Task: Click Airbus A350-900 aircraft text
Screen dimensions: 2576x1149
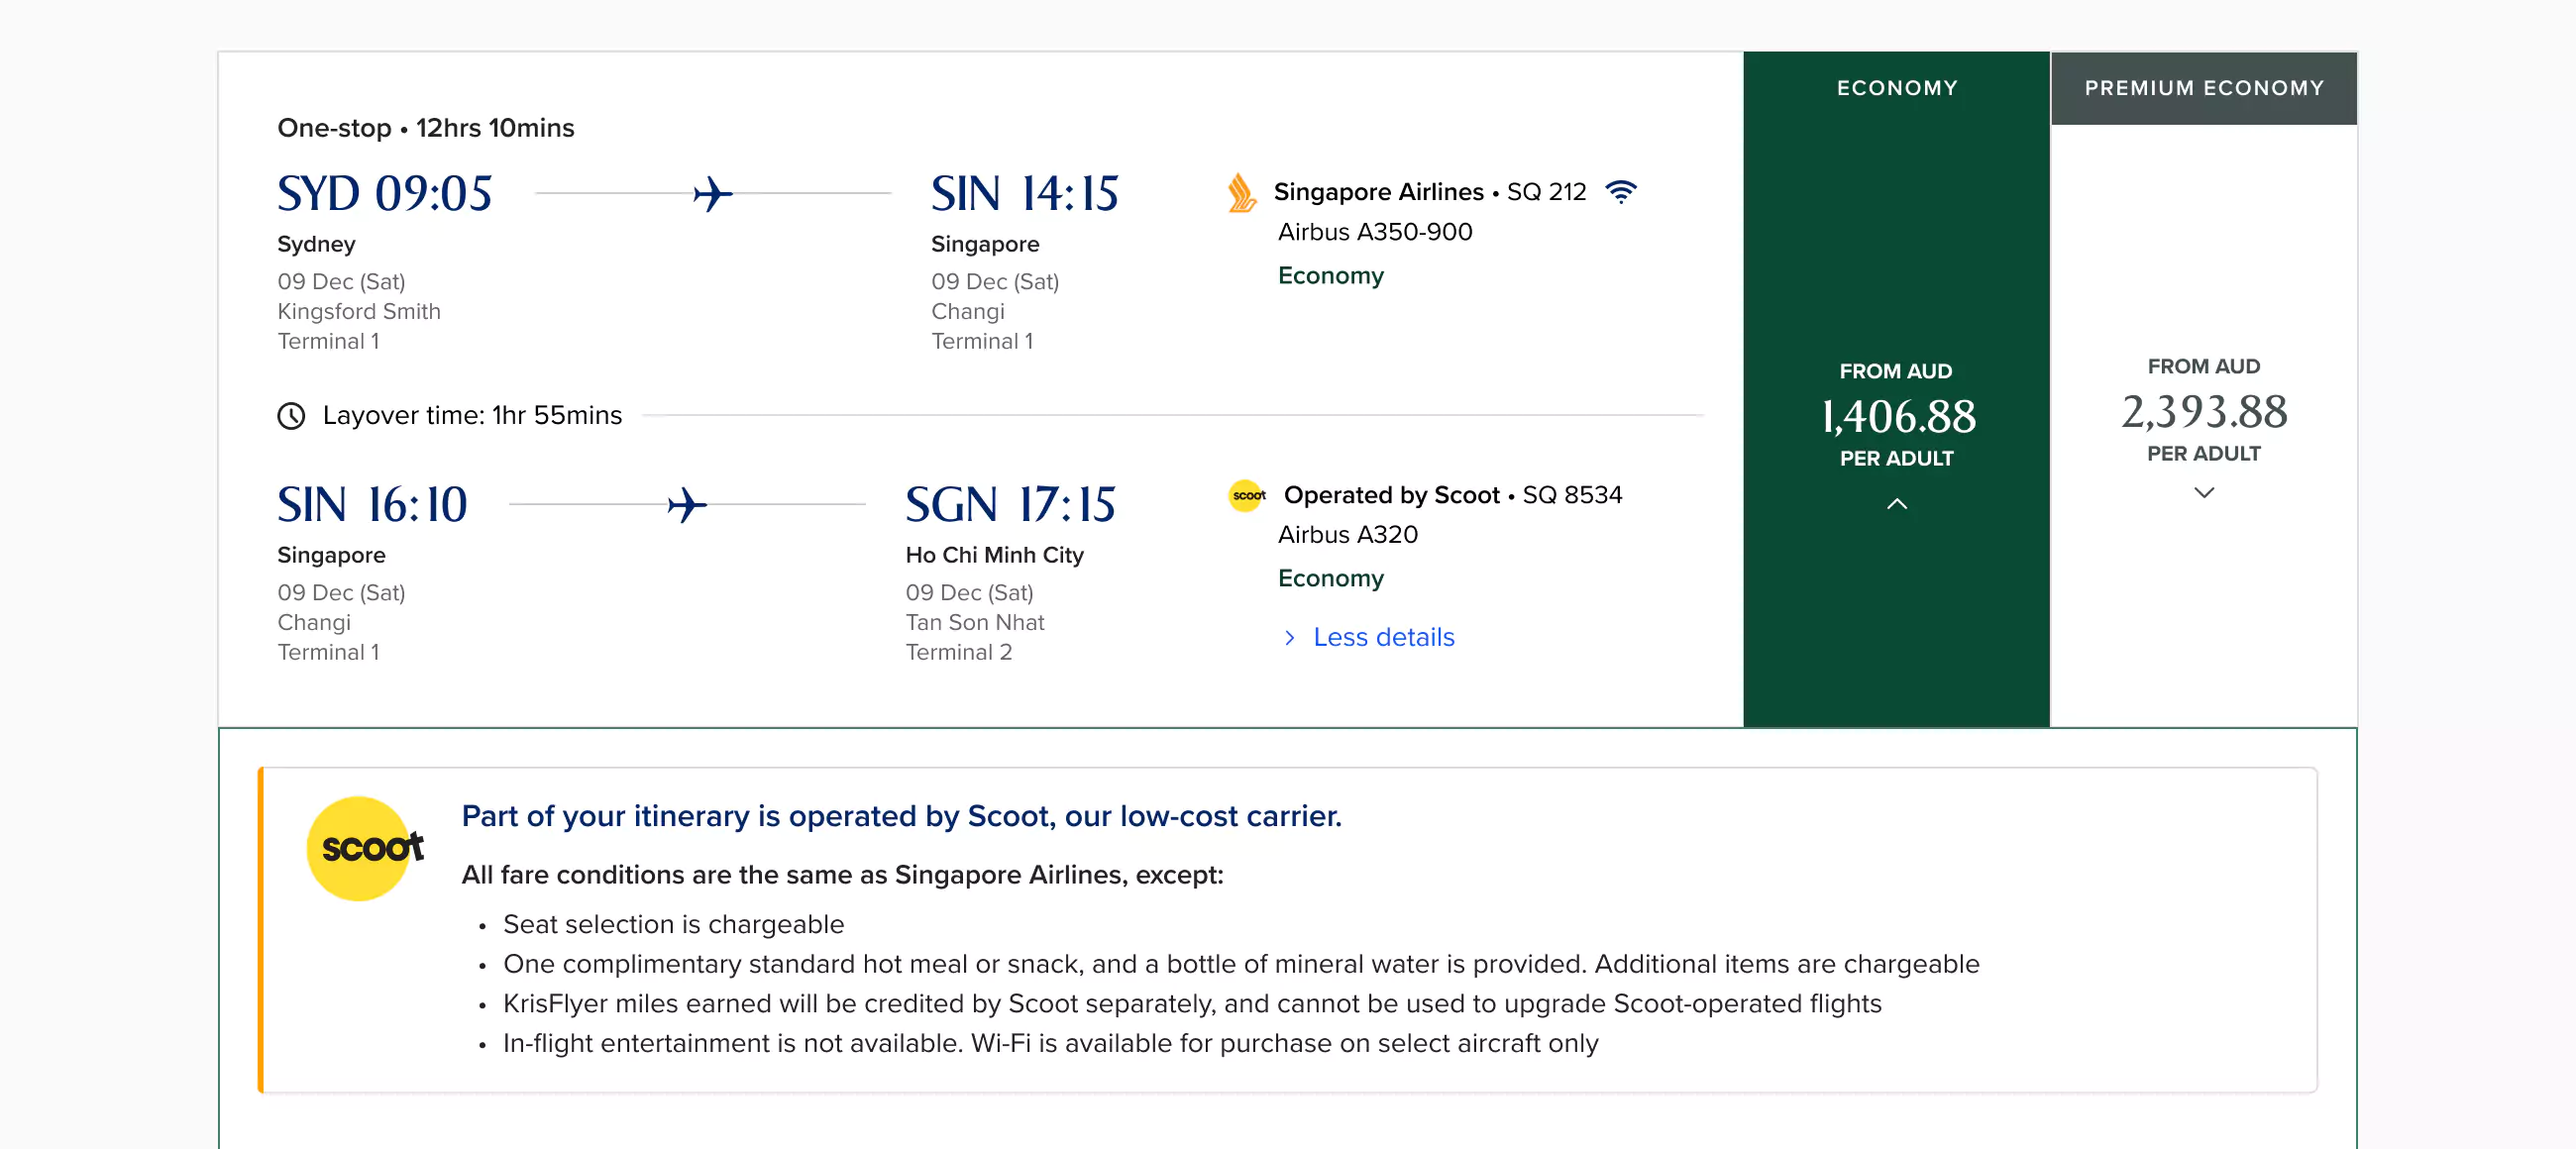Action: click(1375, 232)
